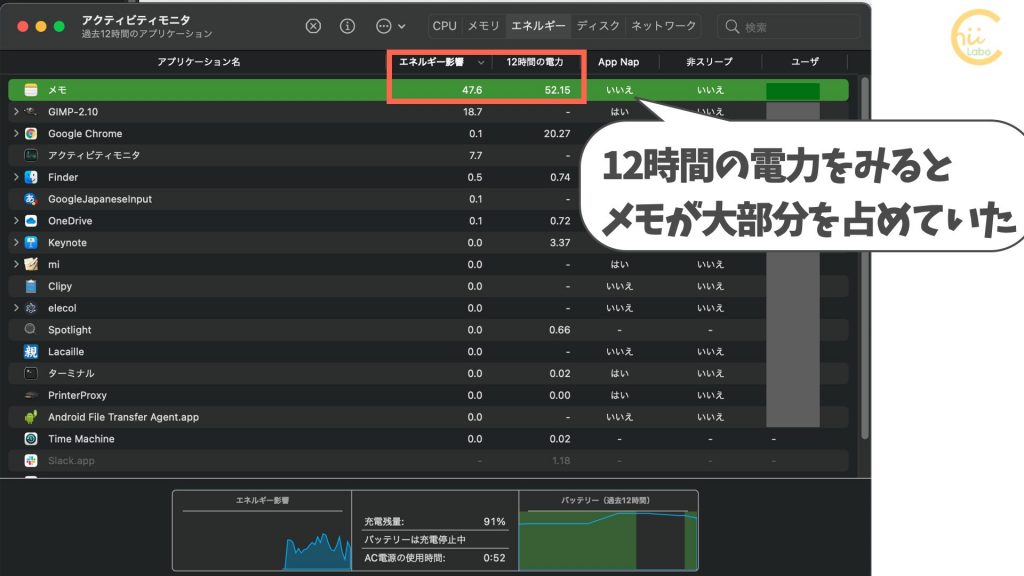Click the 充電残量 91% readout

coord(435,521)
